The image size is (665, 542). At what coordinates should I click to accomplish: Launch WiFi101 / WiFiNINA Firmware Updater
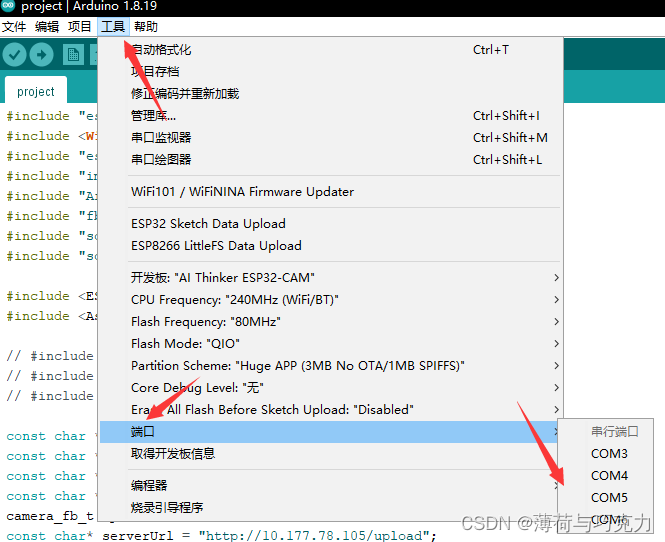click(x=330, y=192)
